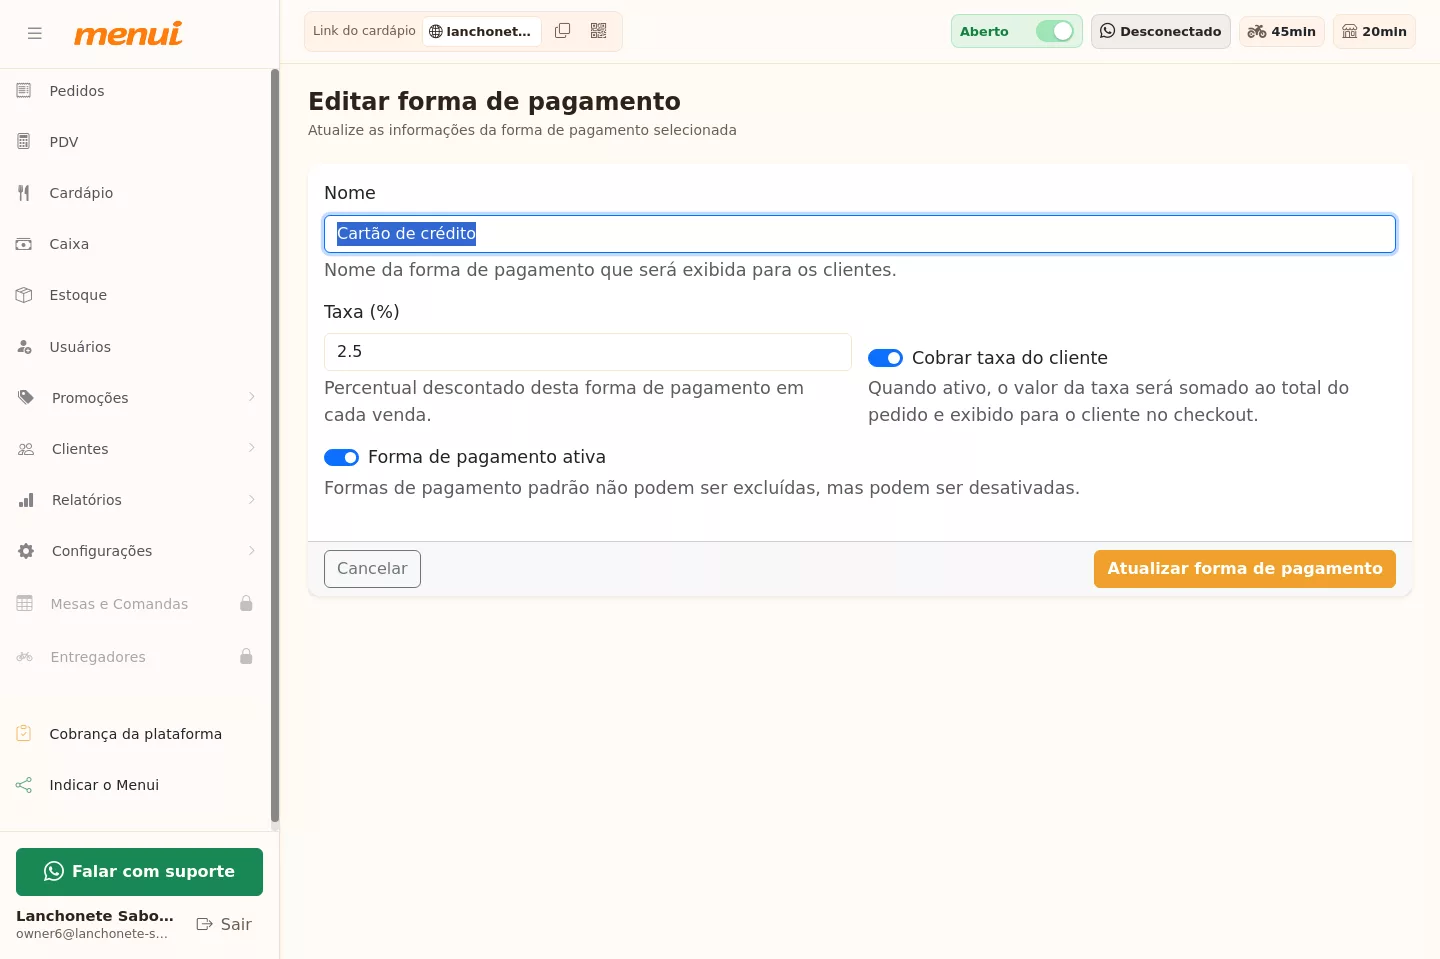Expand the Promoções submenu chevron
Screen dimensions: 1440x959
(x=252, y=397)
